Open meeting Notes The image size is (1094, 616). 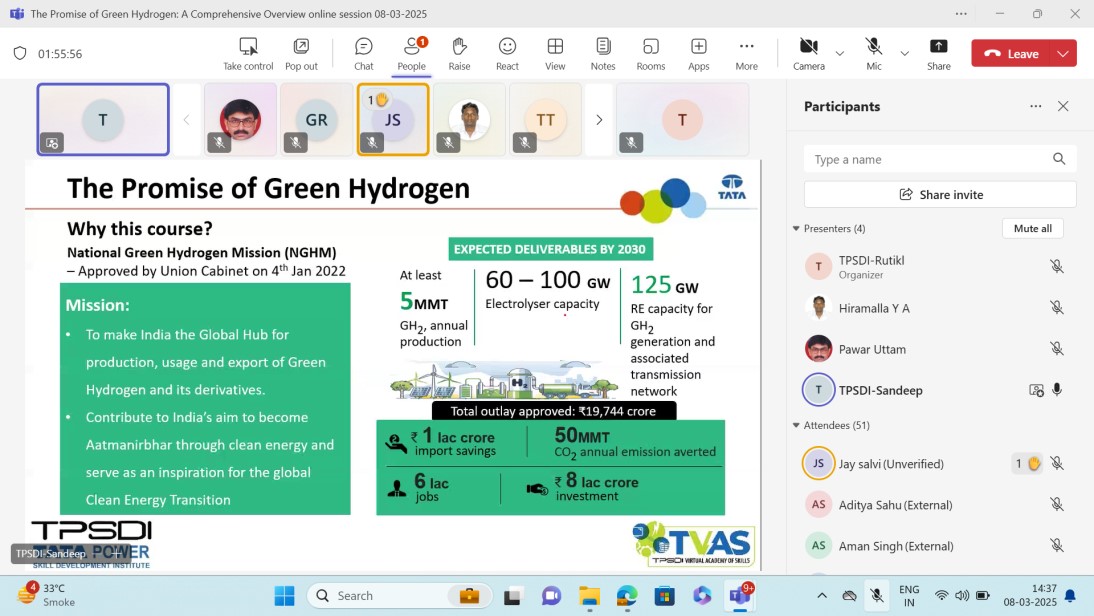603,54
